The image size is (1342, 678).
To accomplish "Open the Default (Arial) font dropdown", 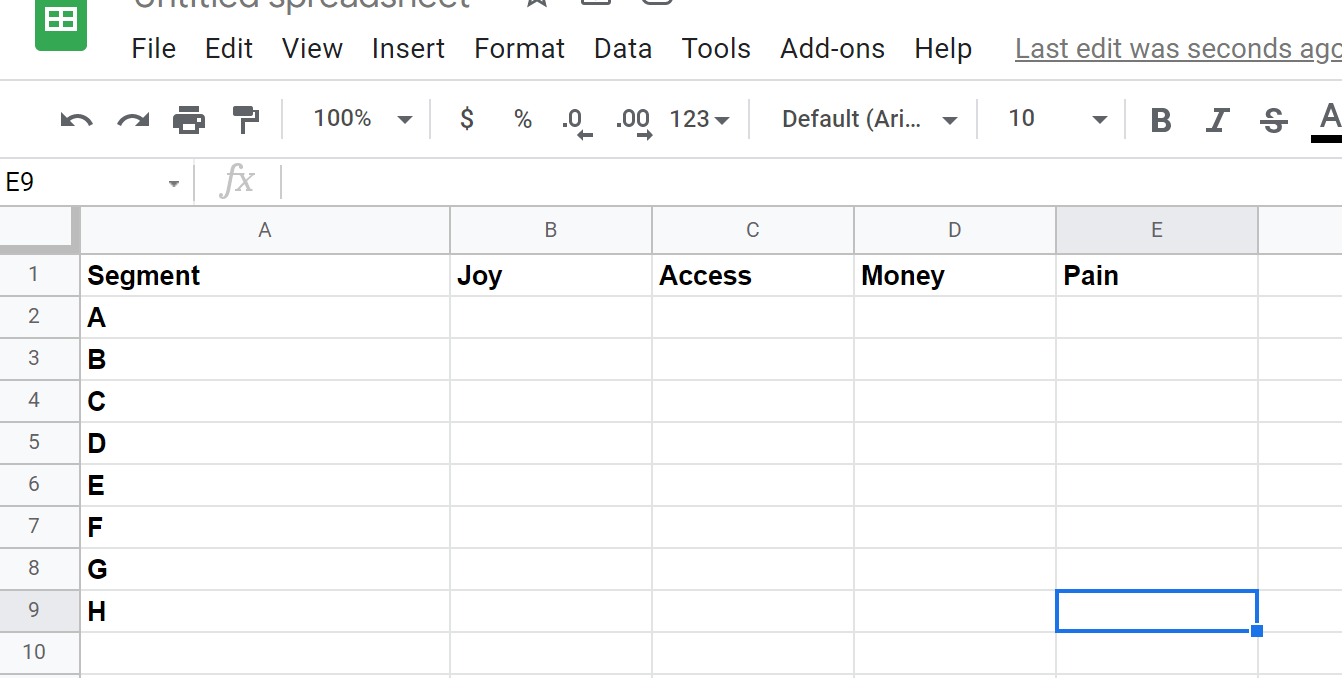I will [870, 120].
